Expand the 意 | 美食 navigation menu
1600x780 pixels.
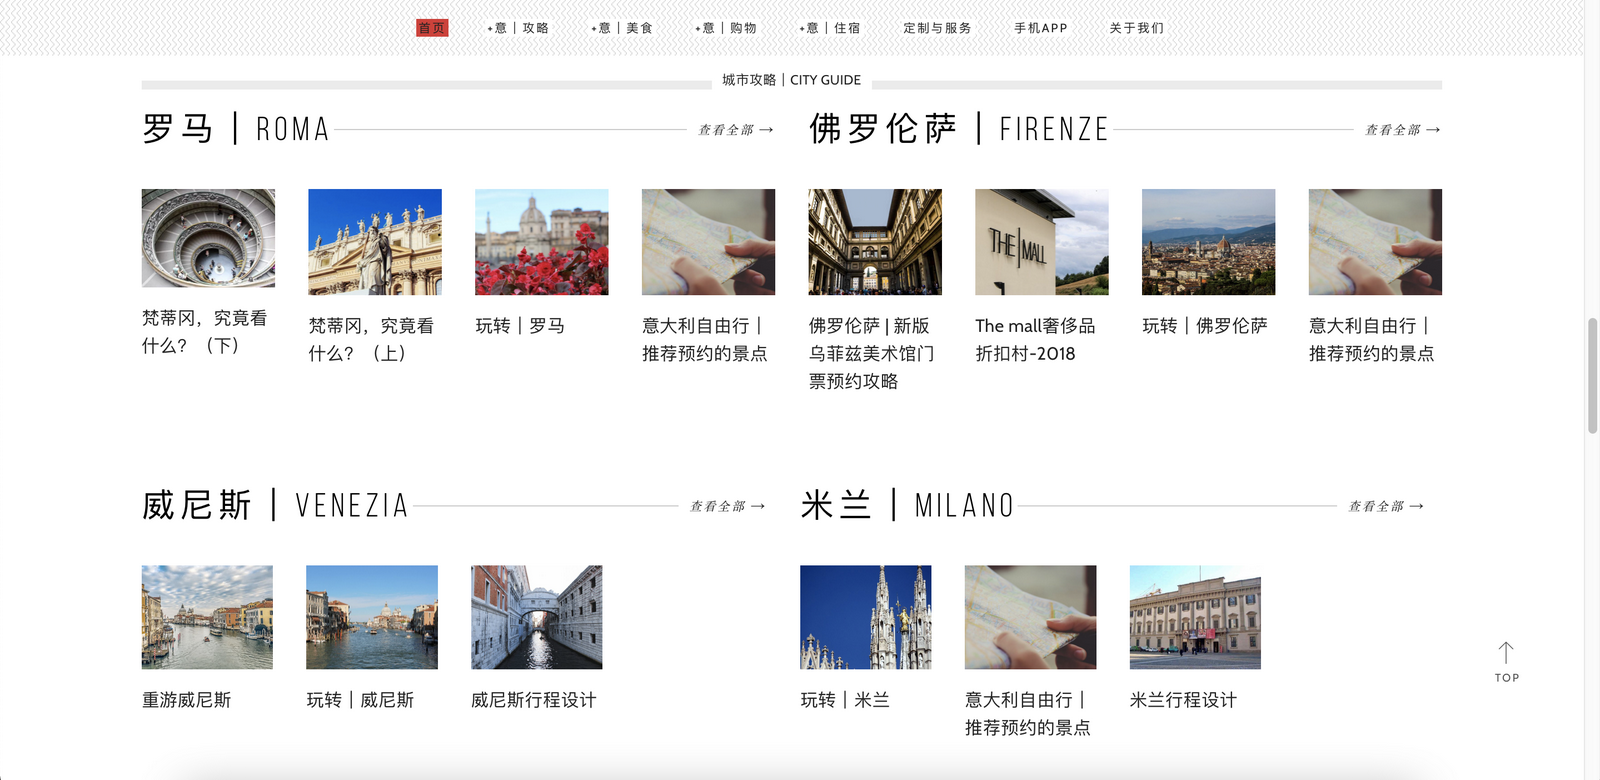click(622, 28)
